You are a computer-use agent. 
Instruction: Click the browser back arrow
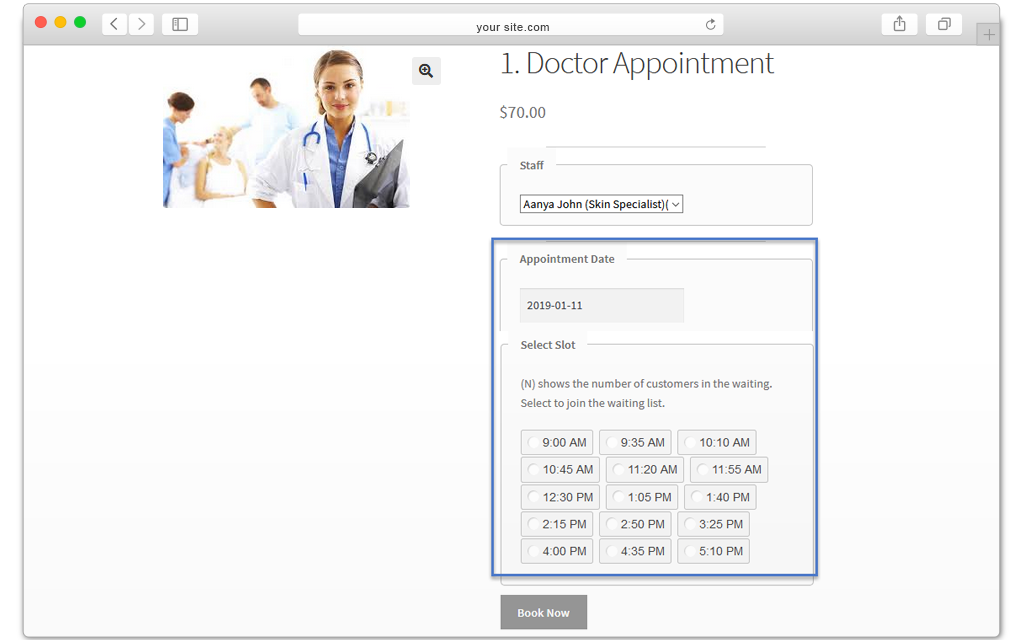pos(114,24)
